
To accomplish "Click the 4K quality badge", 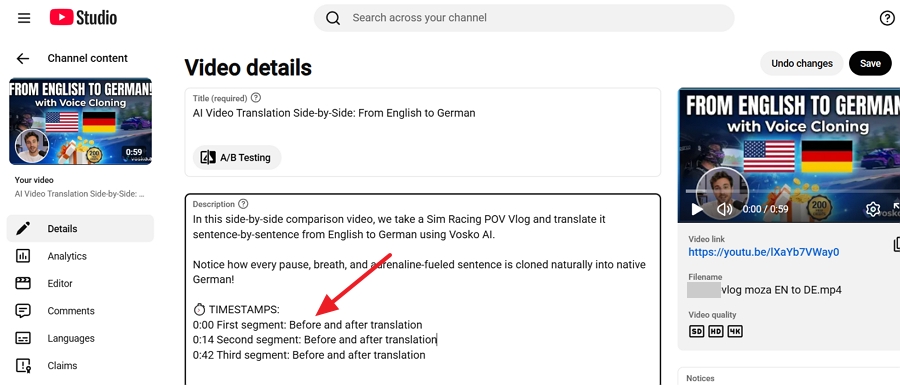I will 735,331.
